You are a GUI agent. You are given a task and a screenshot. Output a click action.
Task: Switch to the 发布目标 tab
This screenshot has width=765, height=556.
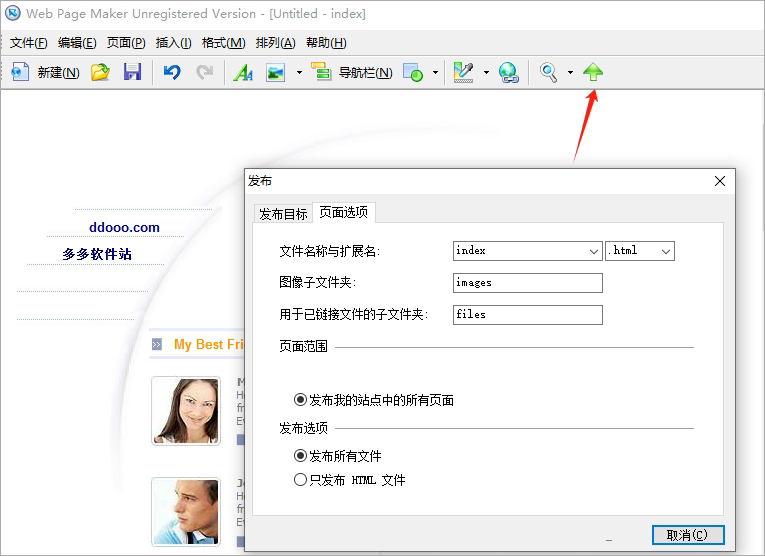click(283, 214)
